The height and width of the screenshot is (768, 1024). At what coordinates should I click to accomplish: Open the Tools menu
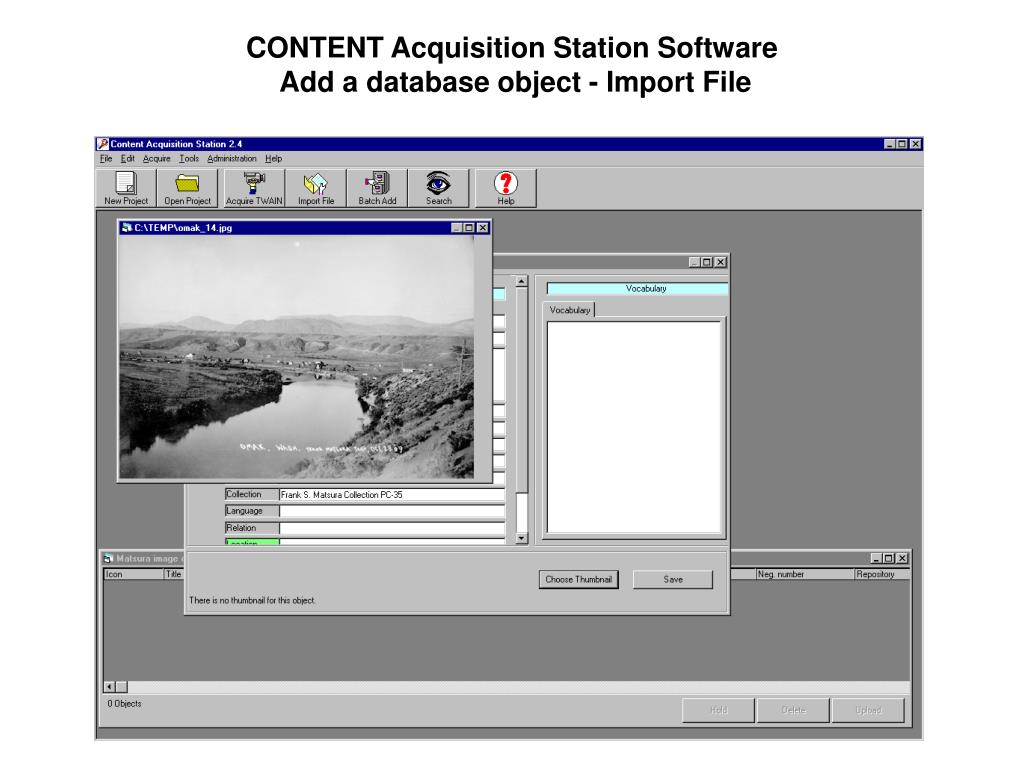189,159
